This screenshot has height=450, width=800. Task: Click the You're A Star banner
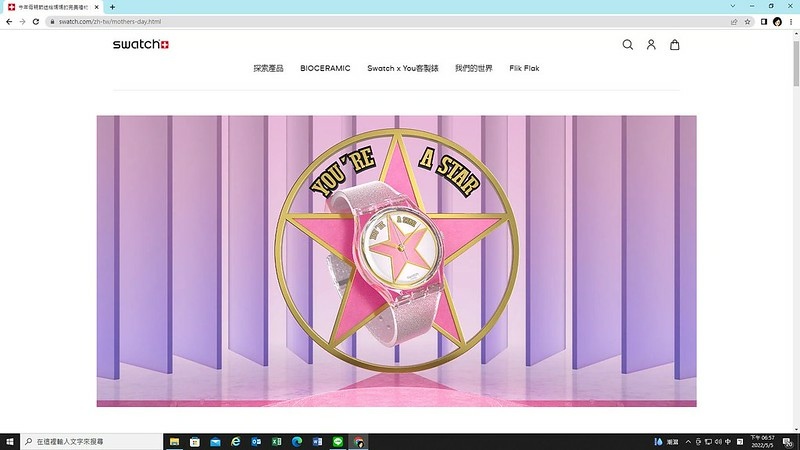(396, 261)
